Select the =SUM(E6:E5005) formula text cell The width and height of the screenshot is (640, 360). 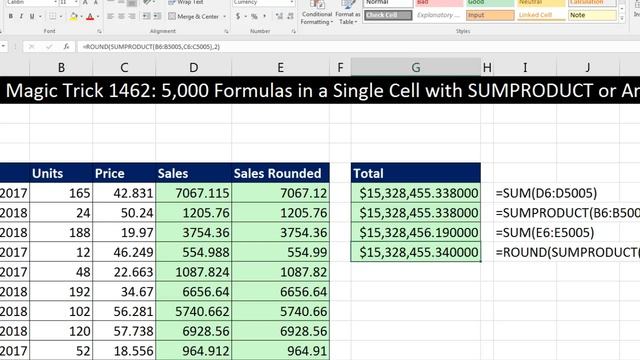[544, 233]
